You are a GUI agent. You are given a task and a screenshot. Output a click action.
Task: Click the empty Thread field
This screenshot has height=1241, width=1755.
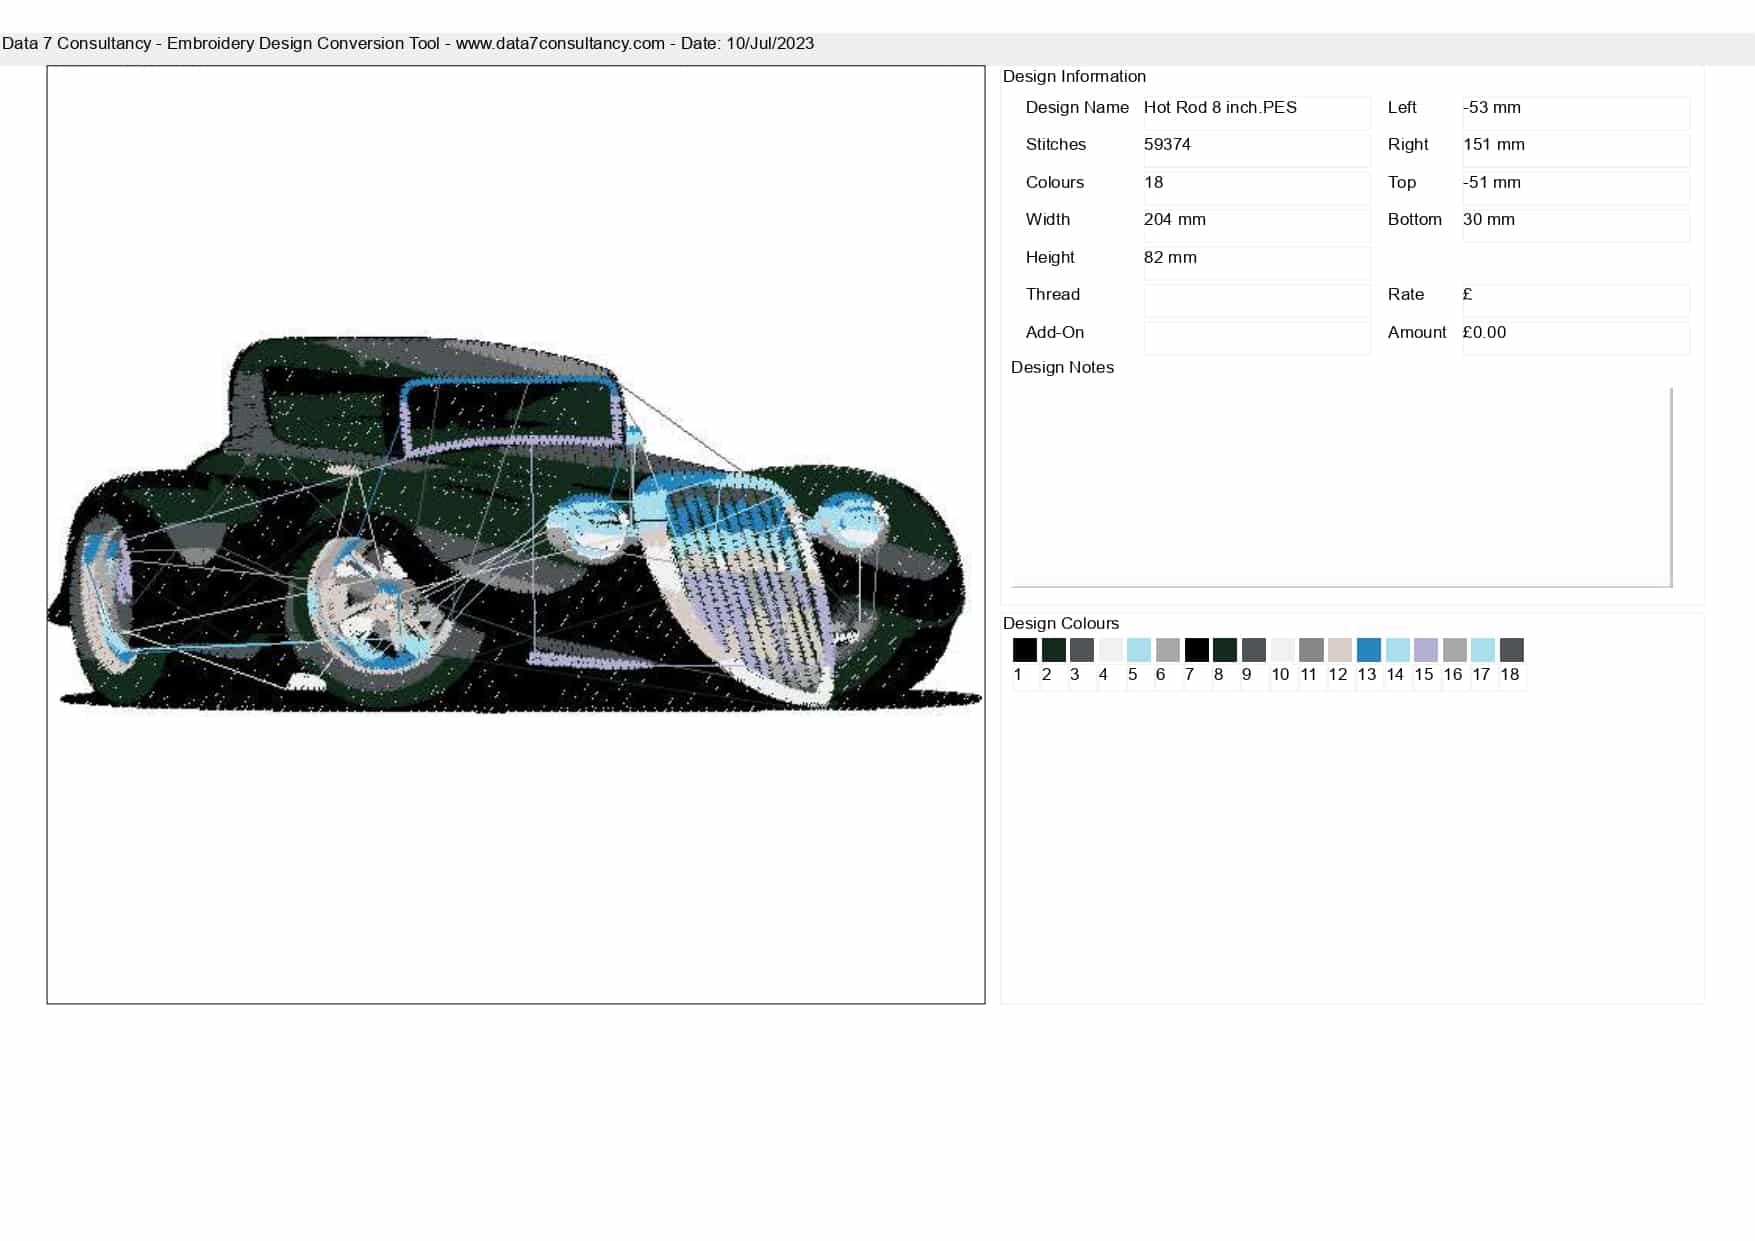pos(1256,300)
